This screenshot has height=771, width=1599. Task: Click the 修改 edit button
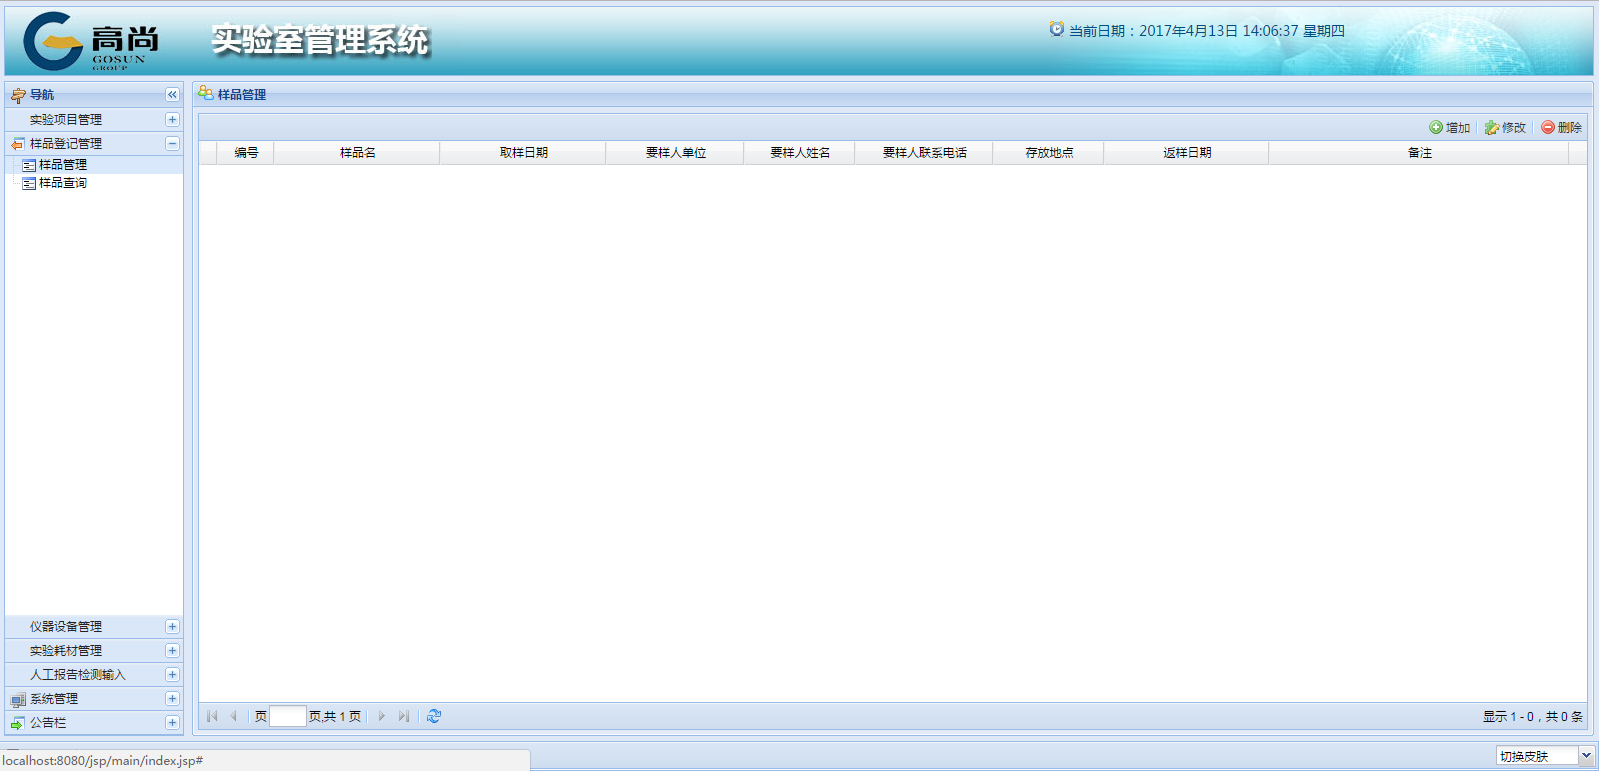click(1506, 128)
